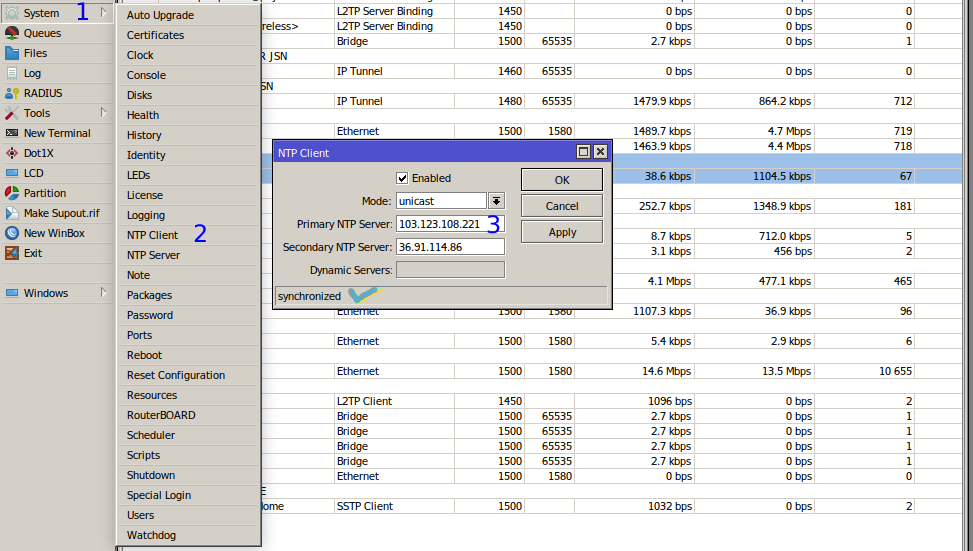
Task: Open Auto Upgrade from System menu
Action: pos(189,15)
